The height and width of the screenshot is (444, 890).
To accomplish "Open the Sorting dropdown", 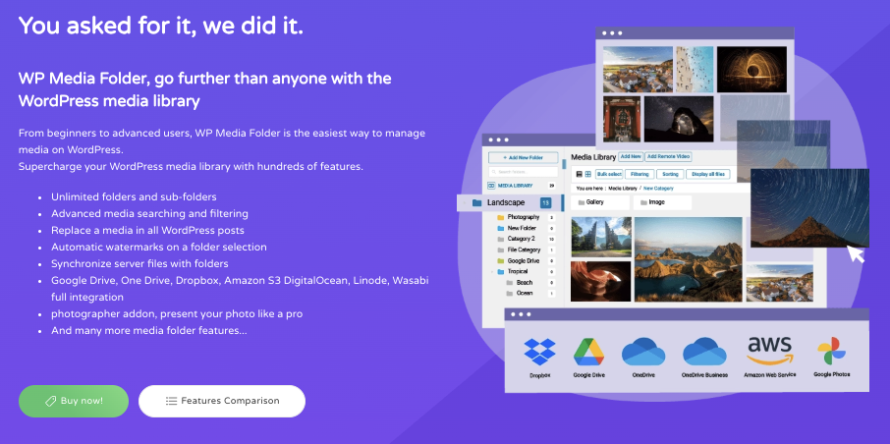I will click(672, 174).
